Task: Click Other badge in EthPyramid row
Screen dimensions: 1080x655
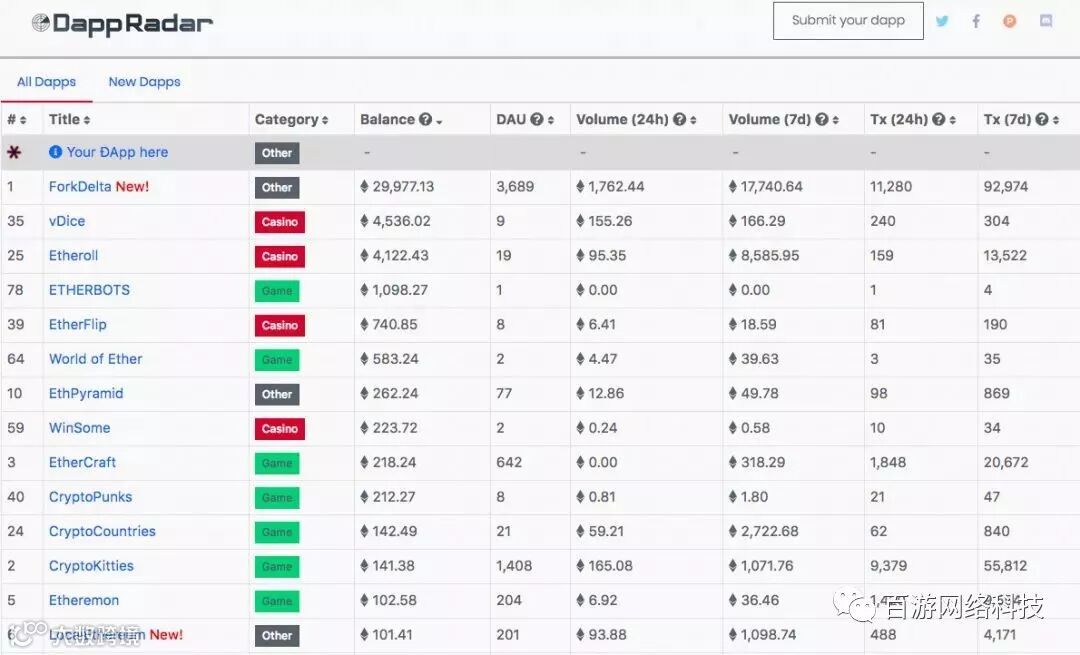Action: pos(277,394)
